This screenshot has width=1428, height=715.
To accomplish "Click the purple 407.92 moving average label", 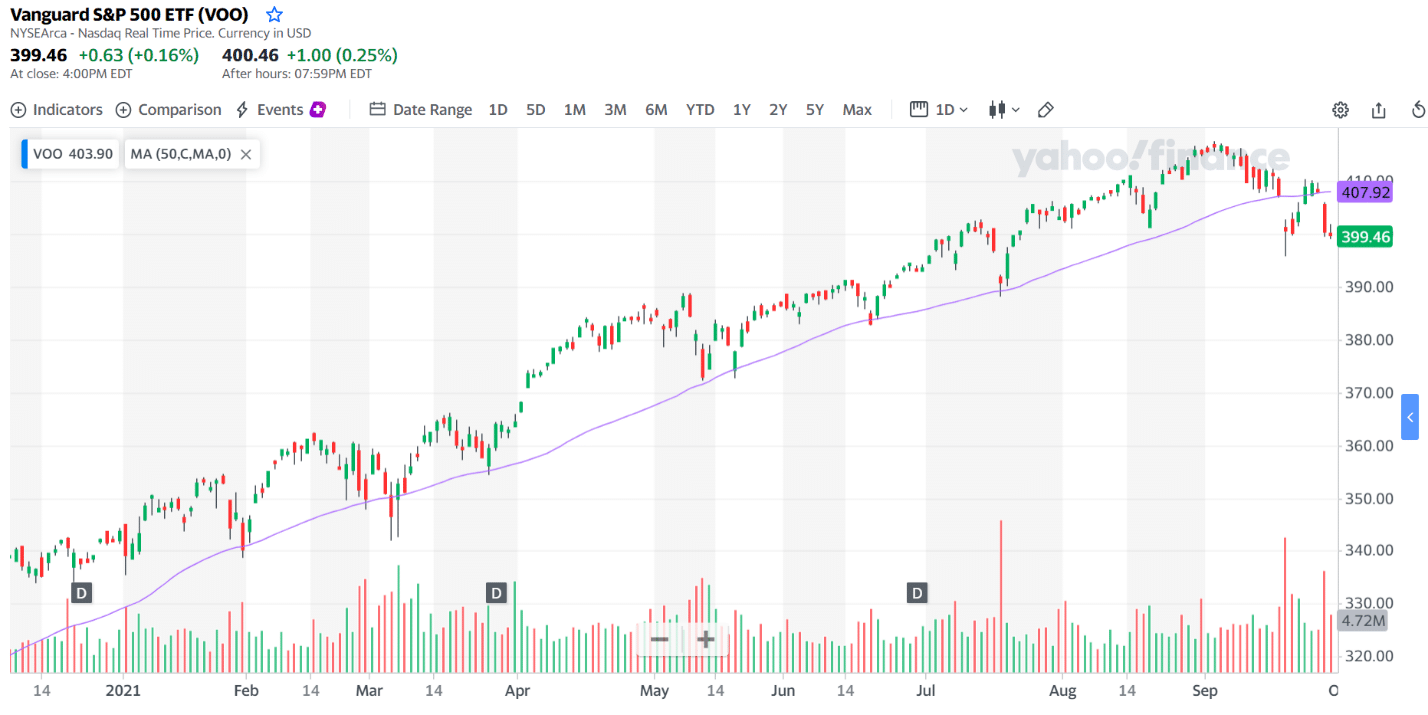I will [1367, 192].
